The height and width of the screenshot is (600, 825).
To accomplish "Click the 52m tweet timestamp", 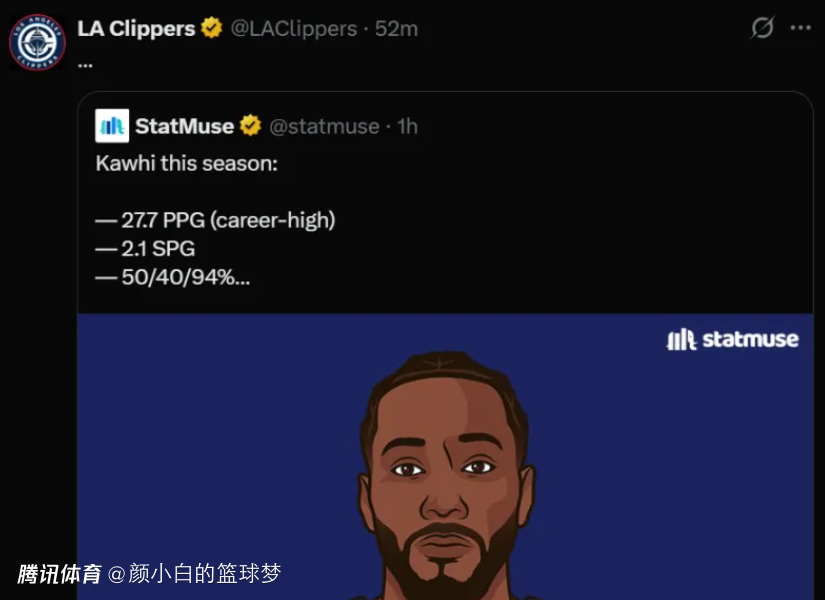I will pyautogui.click(x=396, y=28).
